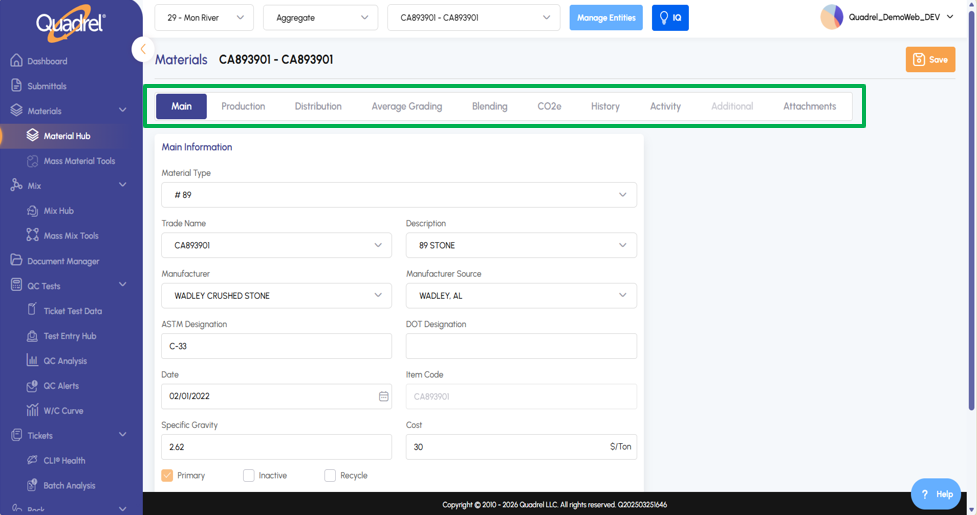Image resolution: width=977 pixels, height=515 pixels.
Task: Click the orange Save button
Action: [x=930, y=60]
